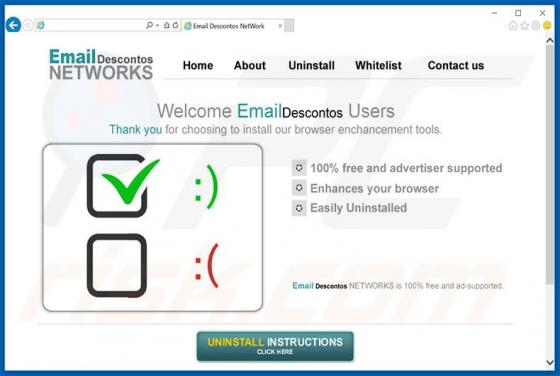560x376 pixels.
Task: Close the browser window
Action: [542, 13]
